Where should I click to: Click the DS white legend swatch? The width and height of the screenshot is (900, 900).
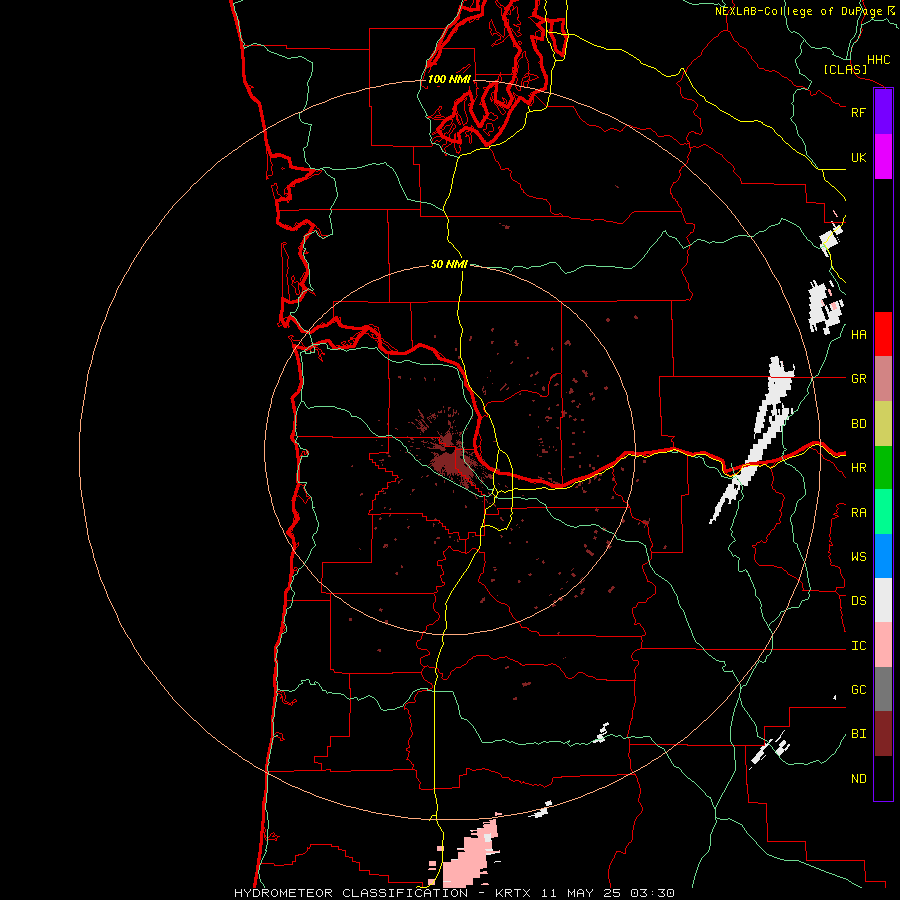pos(883,600)
